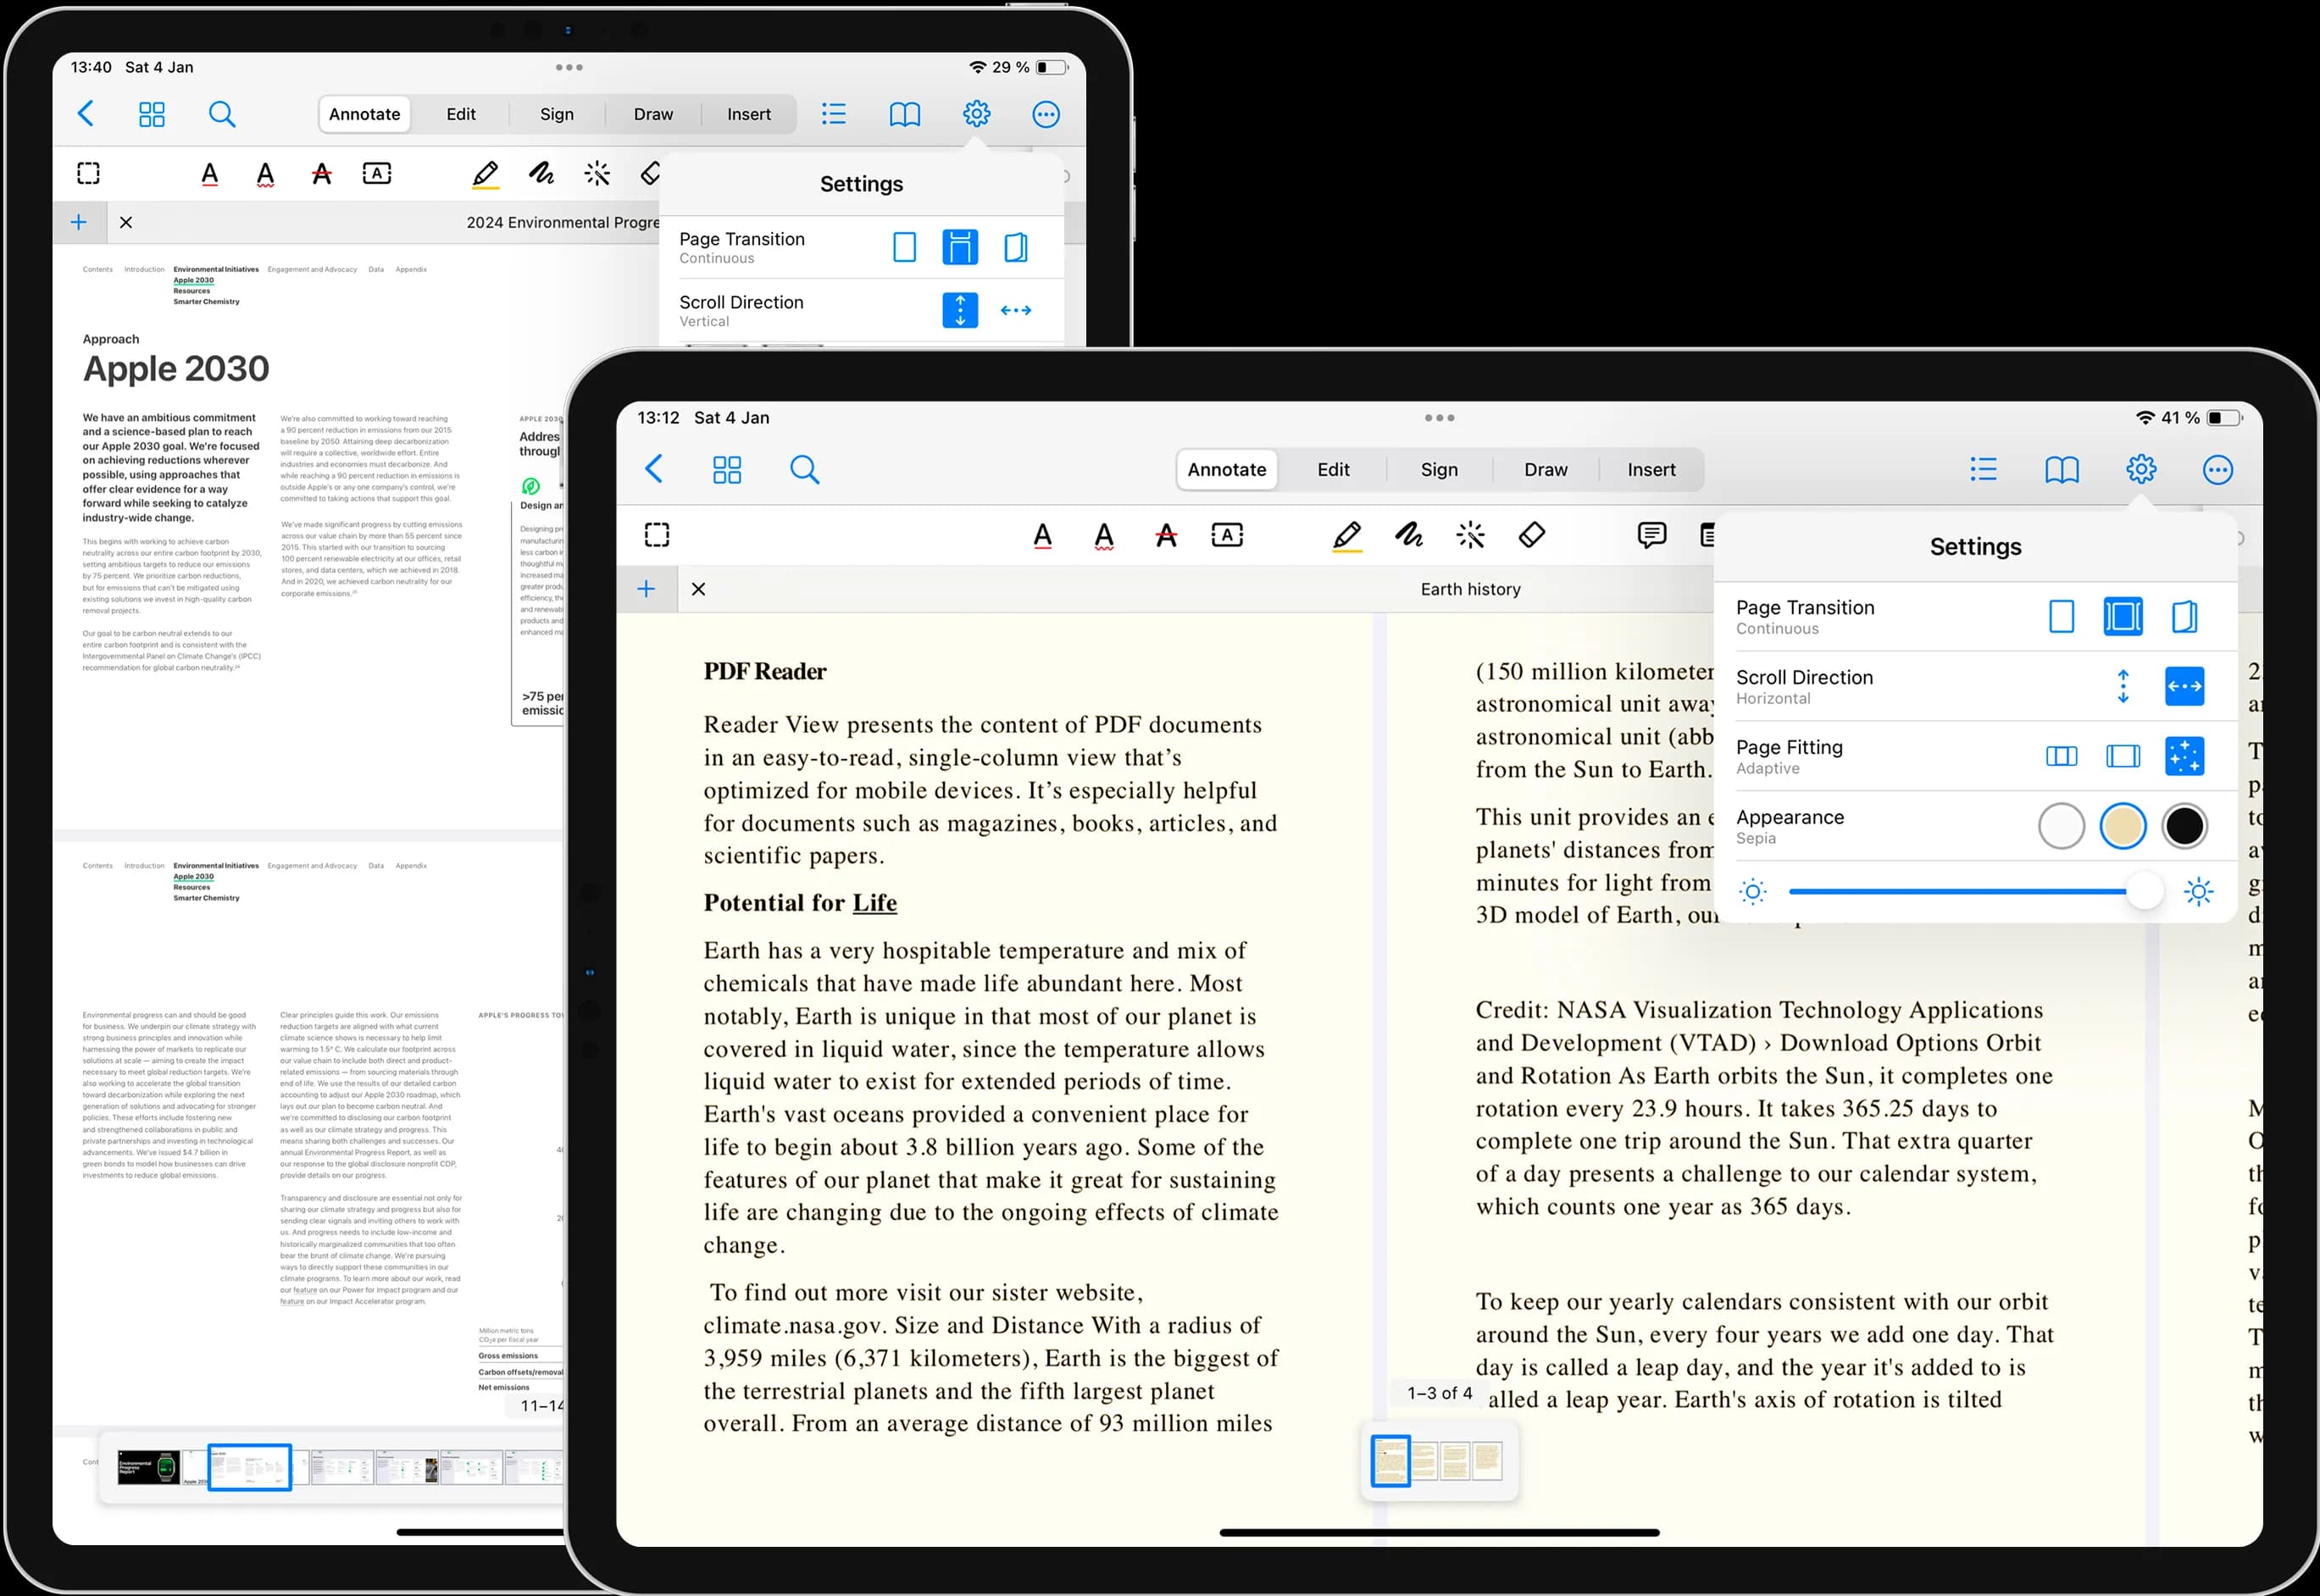Screen dimensions: 2320x1596
Task: Open the more options ellipsis on the rear iPad
Action: point(1046,114)
